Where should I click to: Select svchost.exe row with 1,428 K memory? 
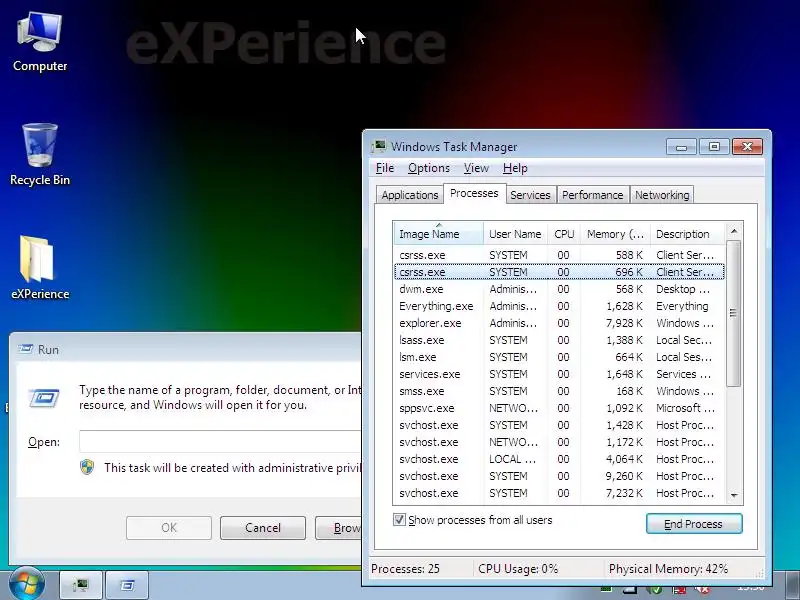coord(559,425)
